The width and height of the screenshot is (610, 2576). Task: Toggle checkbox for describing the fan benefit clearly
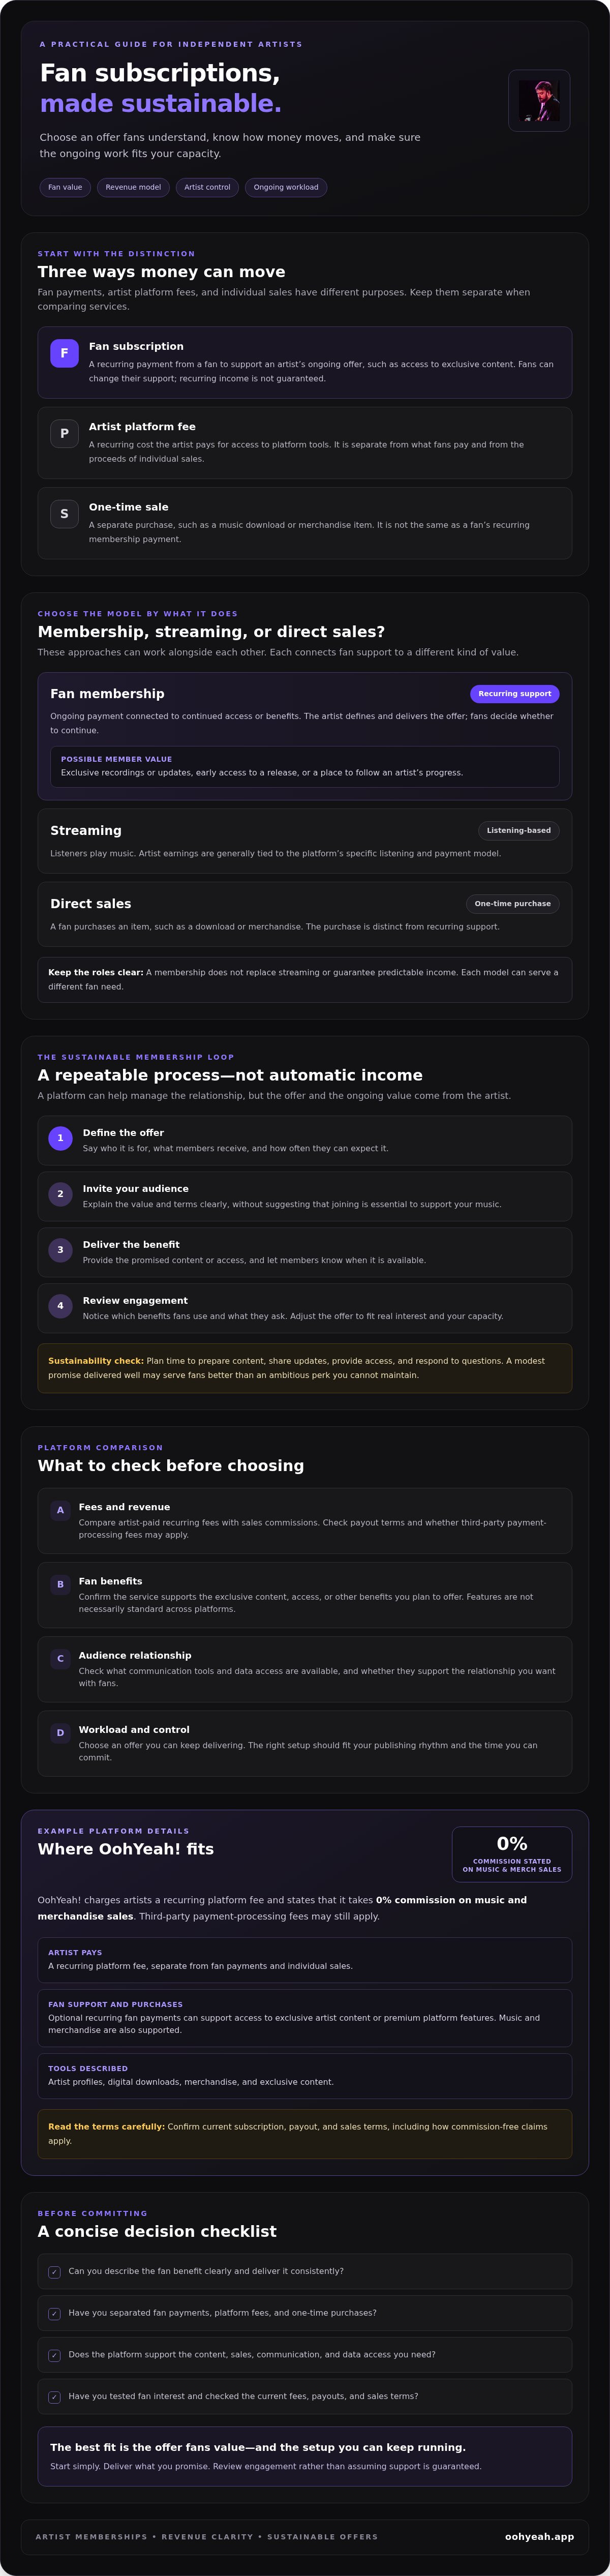coord(54,2272)
